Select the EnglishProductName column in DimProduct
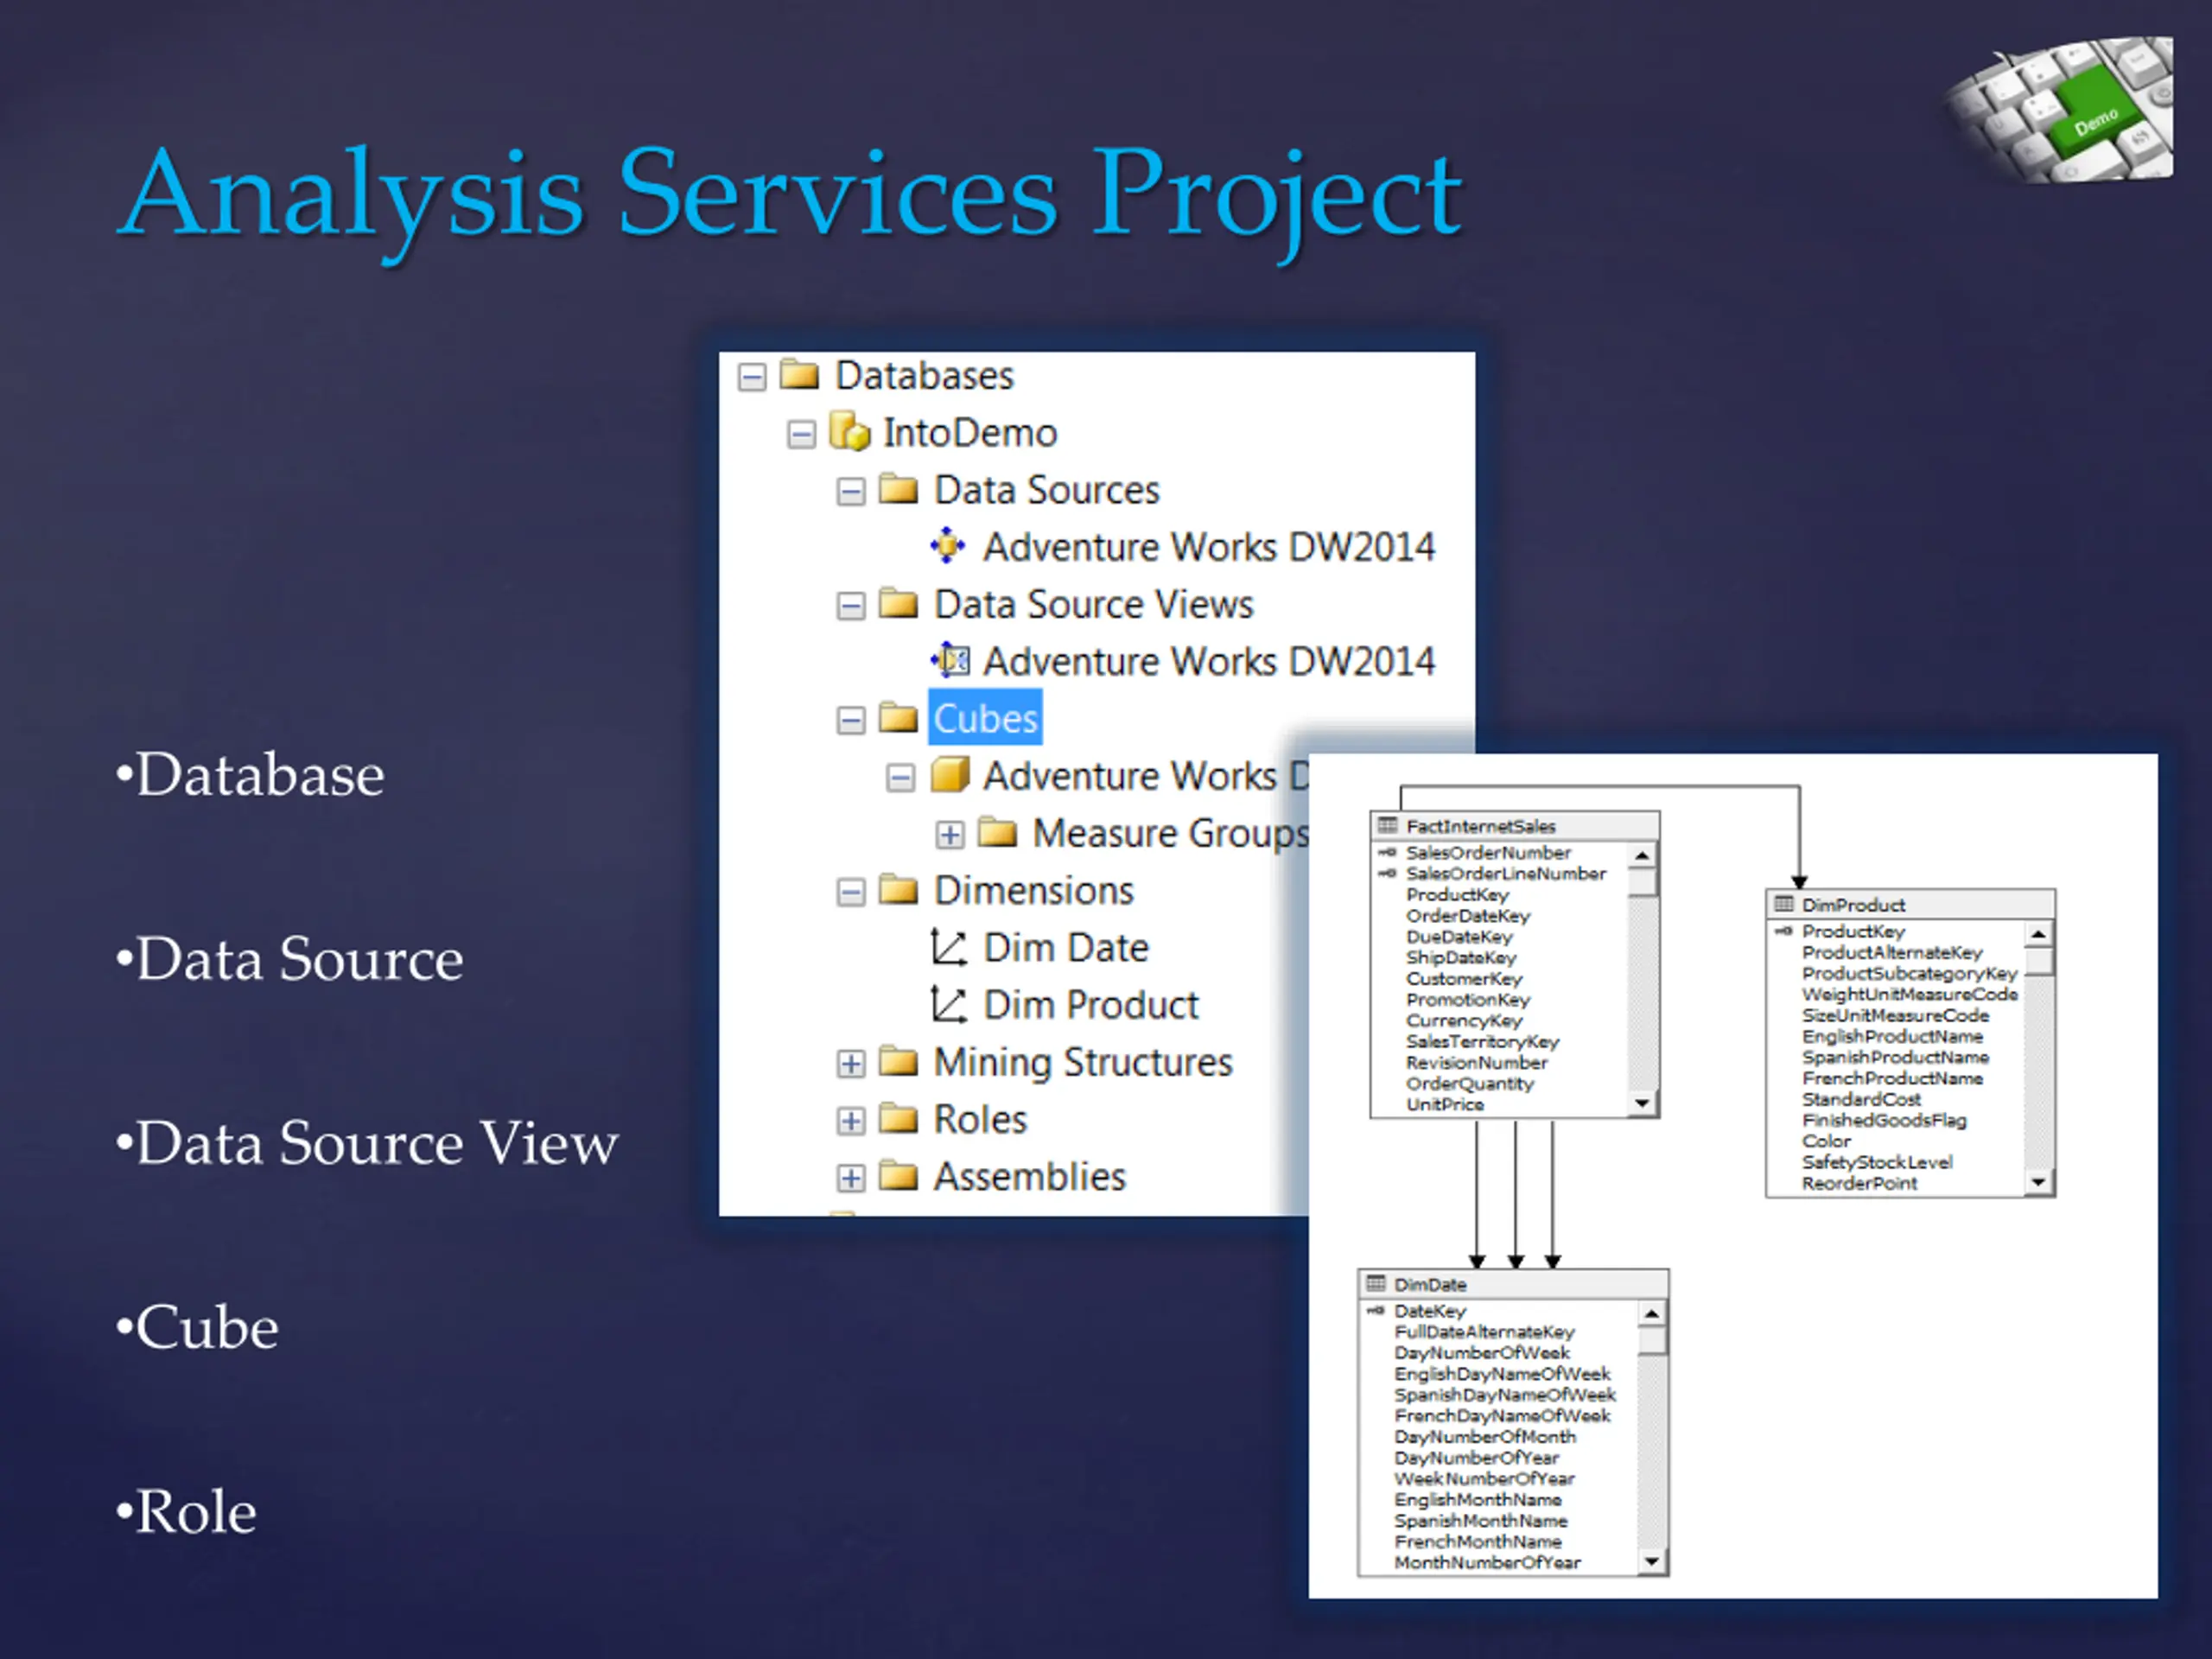Screen dimensions: 2212x1659 1892,1037
